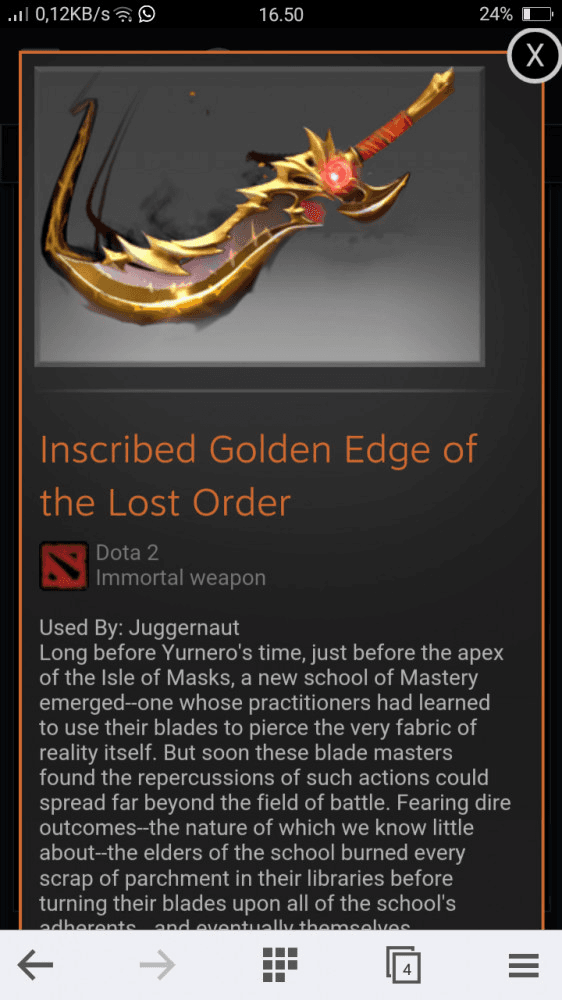Image resolution: width=562 pixels, height=1000 pixels.
Task: Tap the Wi-Fi icon in status bar
Action: (x=123, y=15)
